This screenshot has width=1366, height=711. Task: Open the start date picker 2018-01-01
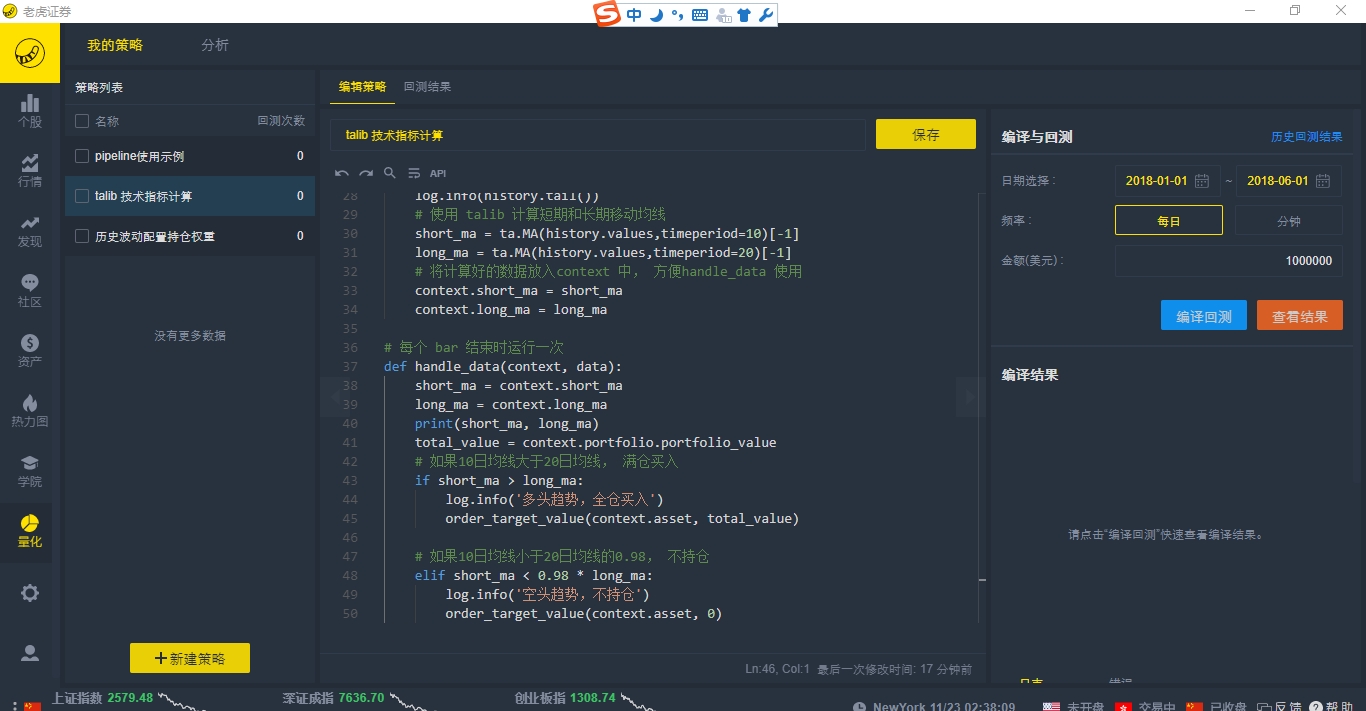click(1167, 181)
